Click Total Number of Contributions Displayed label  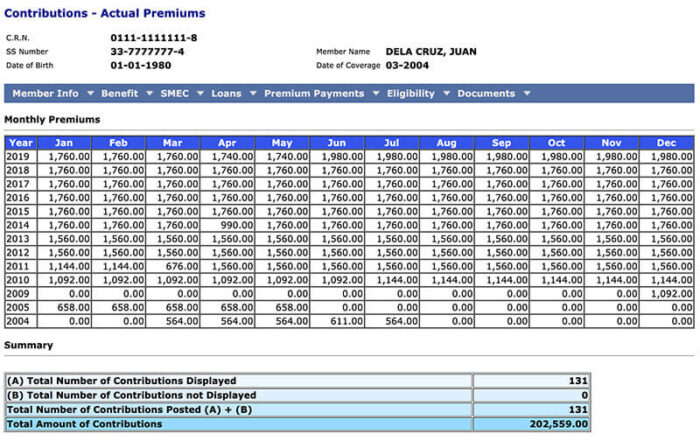point(121,381)
